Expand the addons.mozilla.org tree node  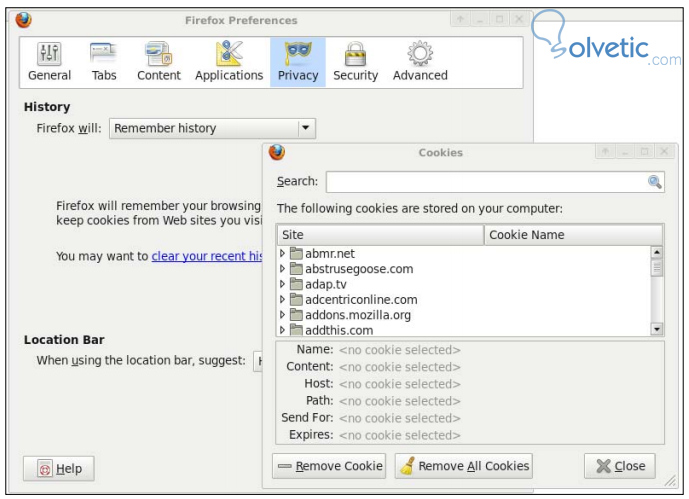[x=282, y=315]
